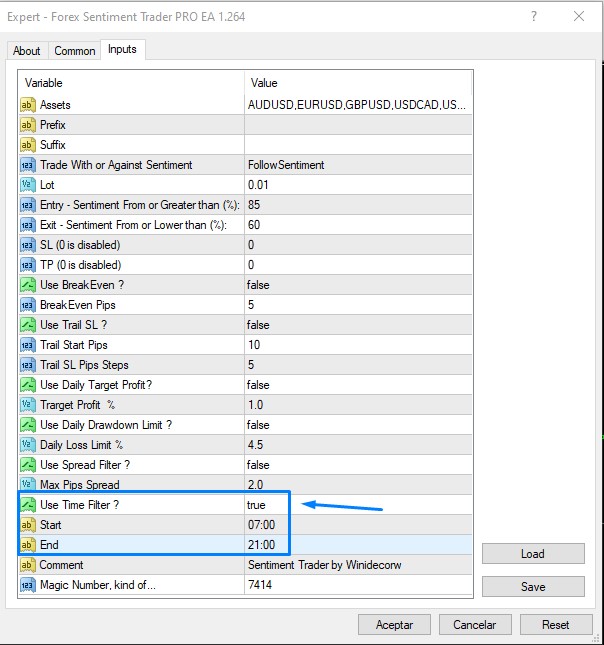Image resolution: width=604 pixels, height=645 pixels.
Task: Click the Load button
Action: click(x=533, y=554)
